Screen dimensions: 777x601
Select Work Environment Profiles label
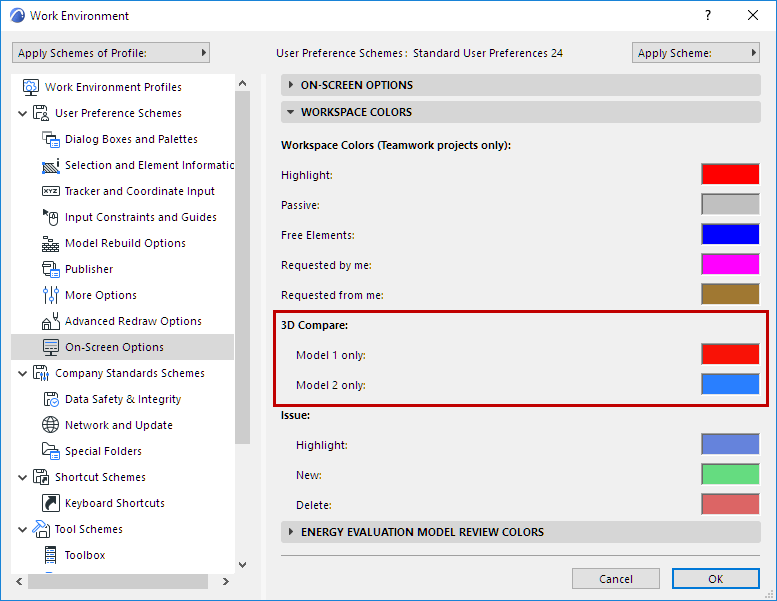pyautogui.click(x=113, y=87)
